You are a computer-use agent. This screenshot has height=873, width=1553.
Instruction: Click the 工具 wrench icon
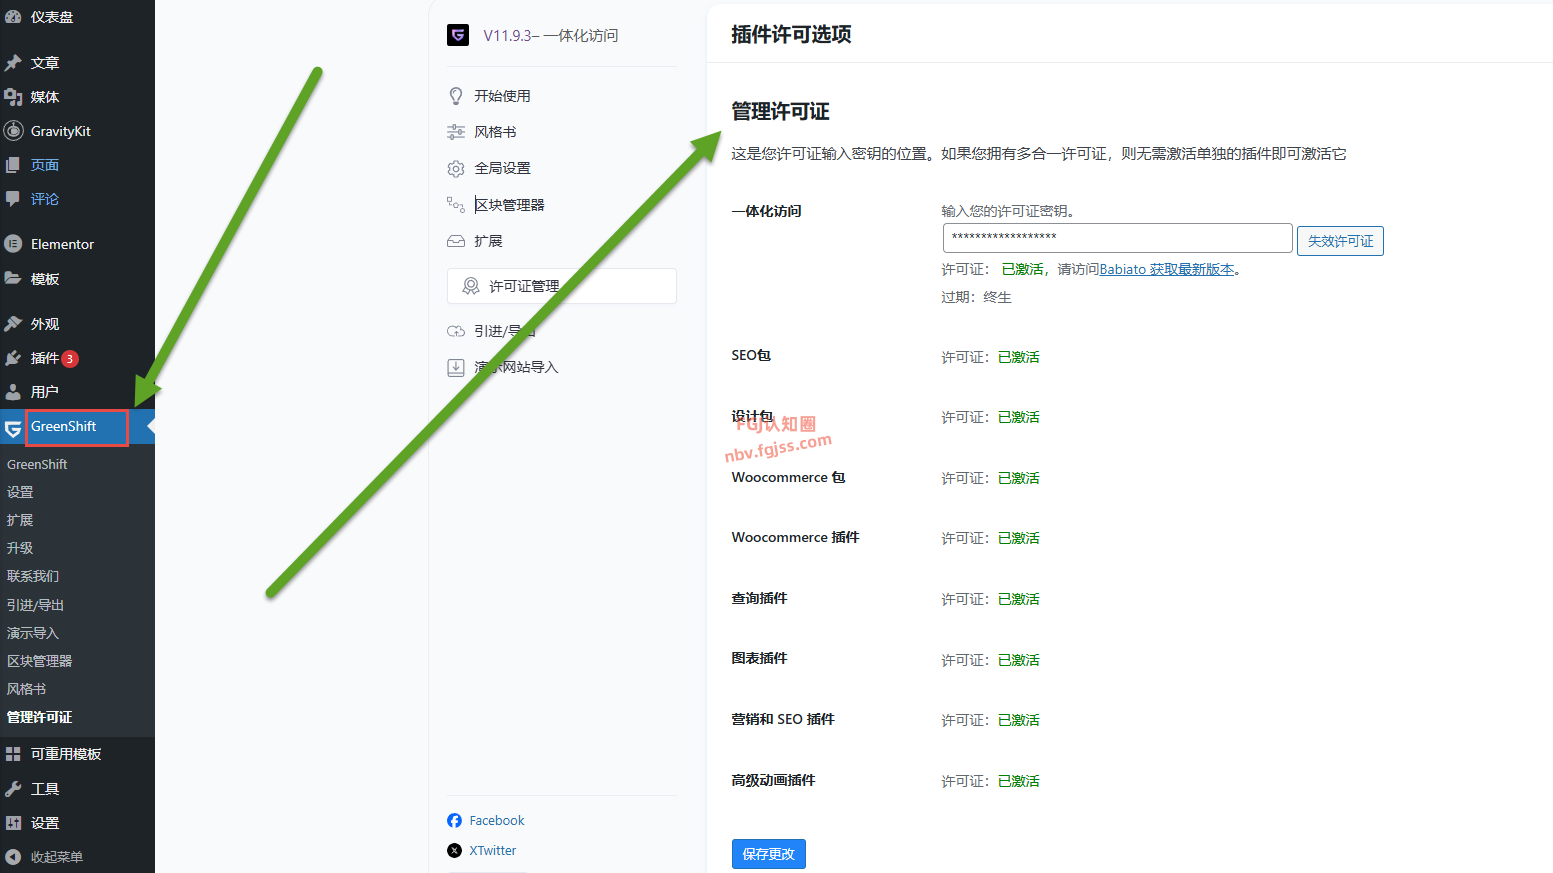[13, 789]
